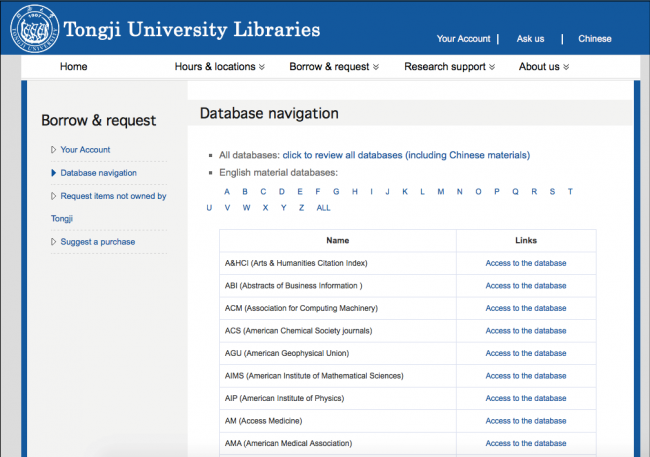Filter databases by letter M
Image resolution: width=650 pixels, height=457 pixels.
click(441, 192)
